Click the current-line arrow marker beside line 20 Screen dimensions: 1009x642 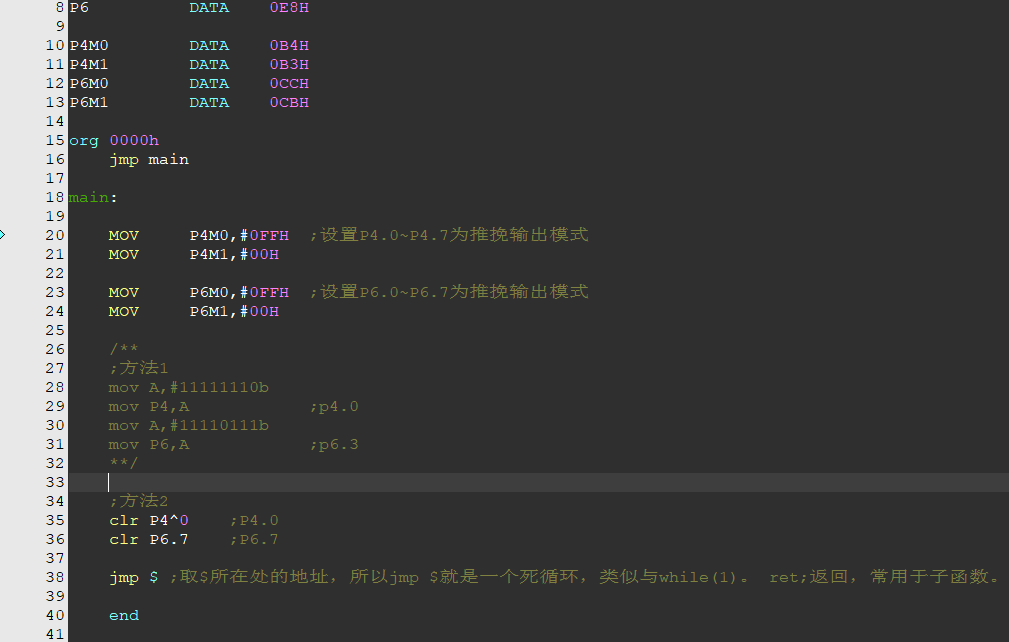(x=3, y=235)
